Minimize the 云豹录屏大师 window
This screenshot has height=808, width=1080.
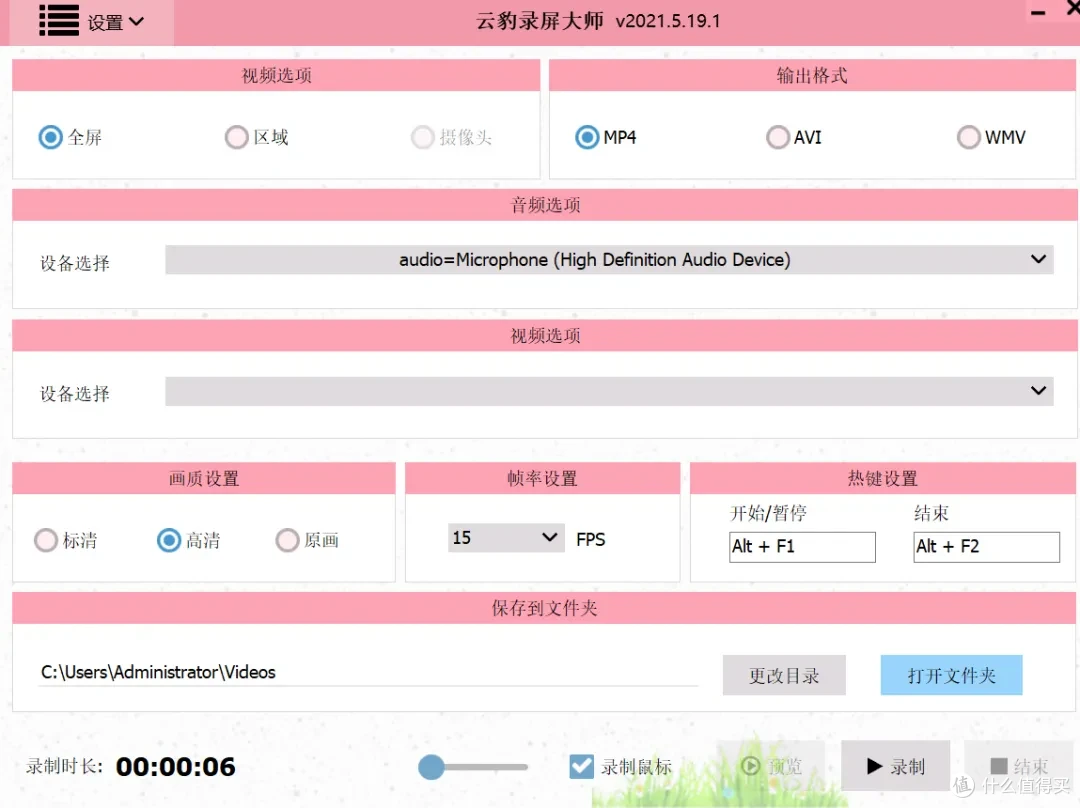pyautogui.click(x=1038, y=12)
